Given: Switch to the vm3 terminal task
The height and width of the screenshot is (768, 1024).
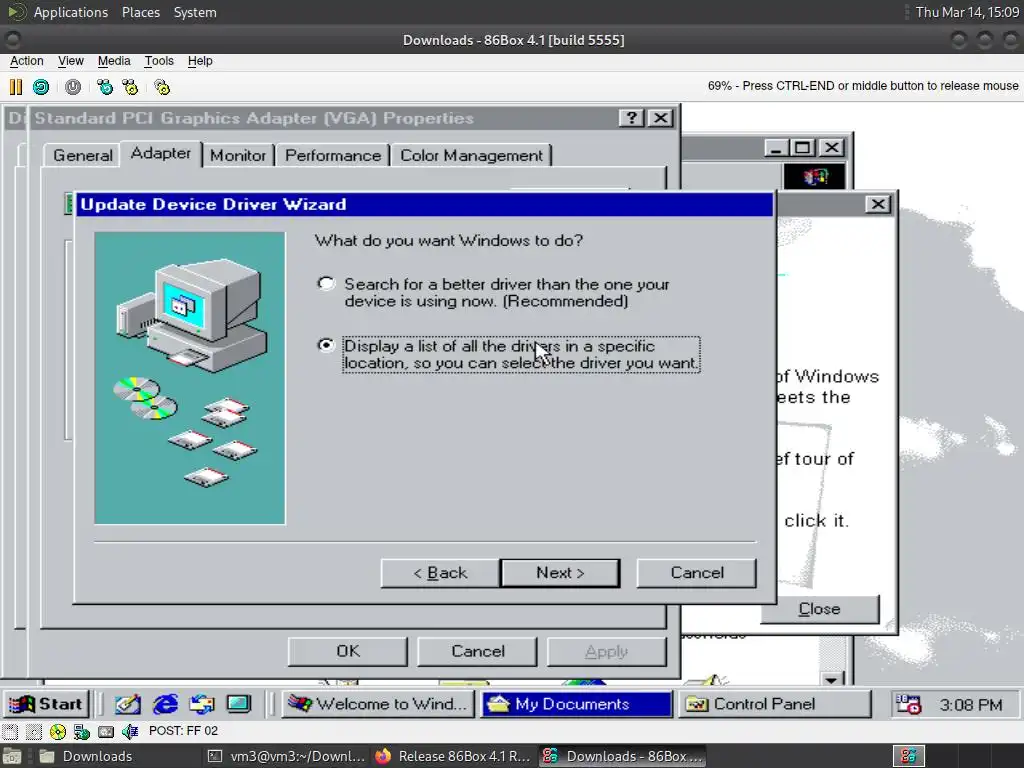Looking at the screenshot, I should pyautogui.click(x=286, y=756).
